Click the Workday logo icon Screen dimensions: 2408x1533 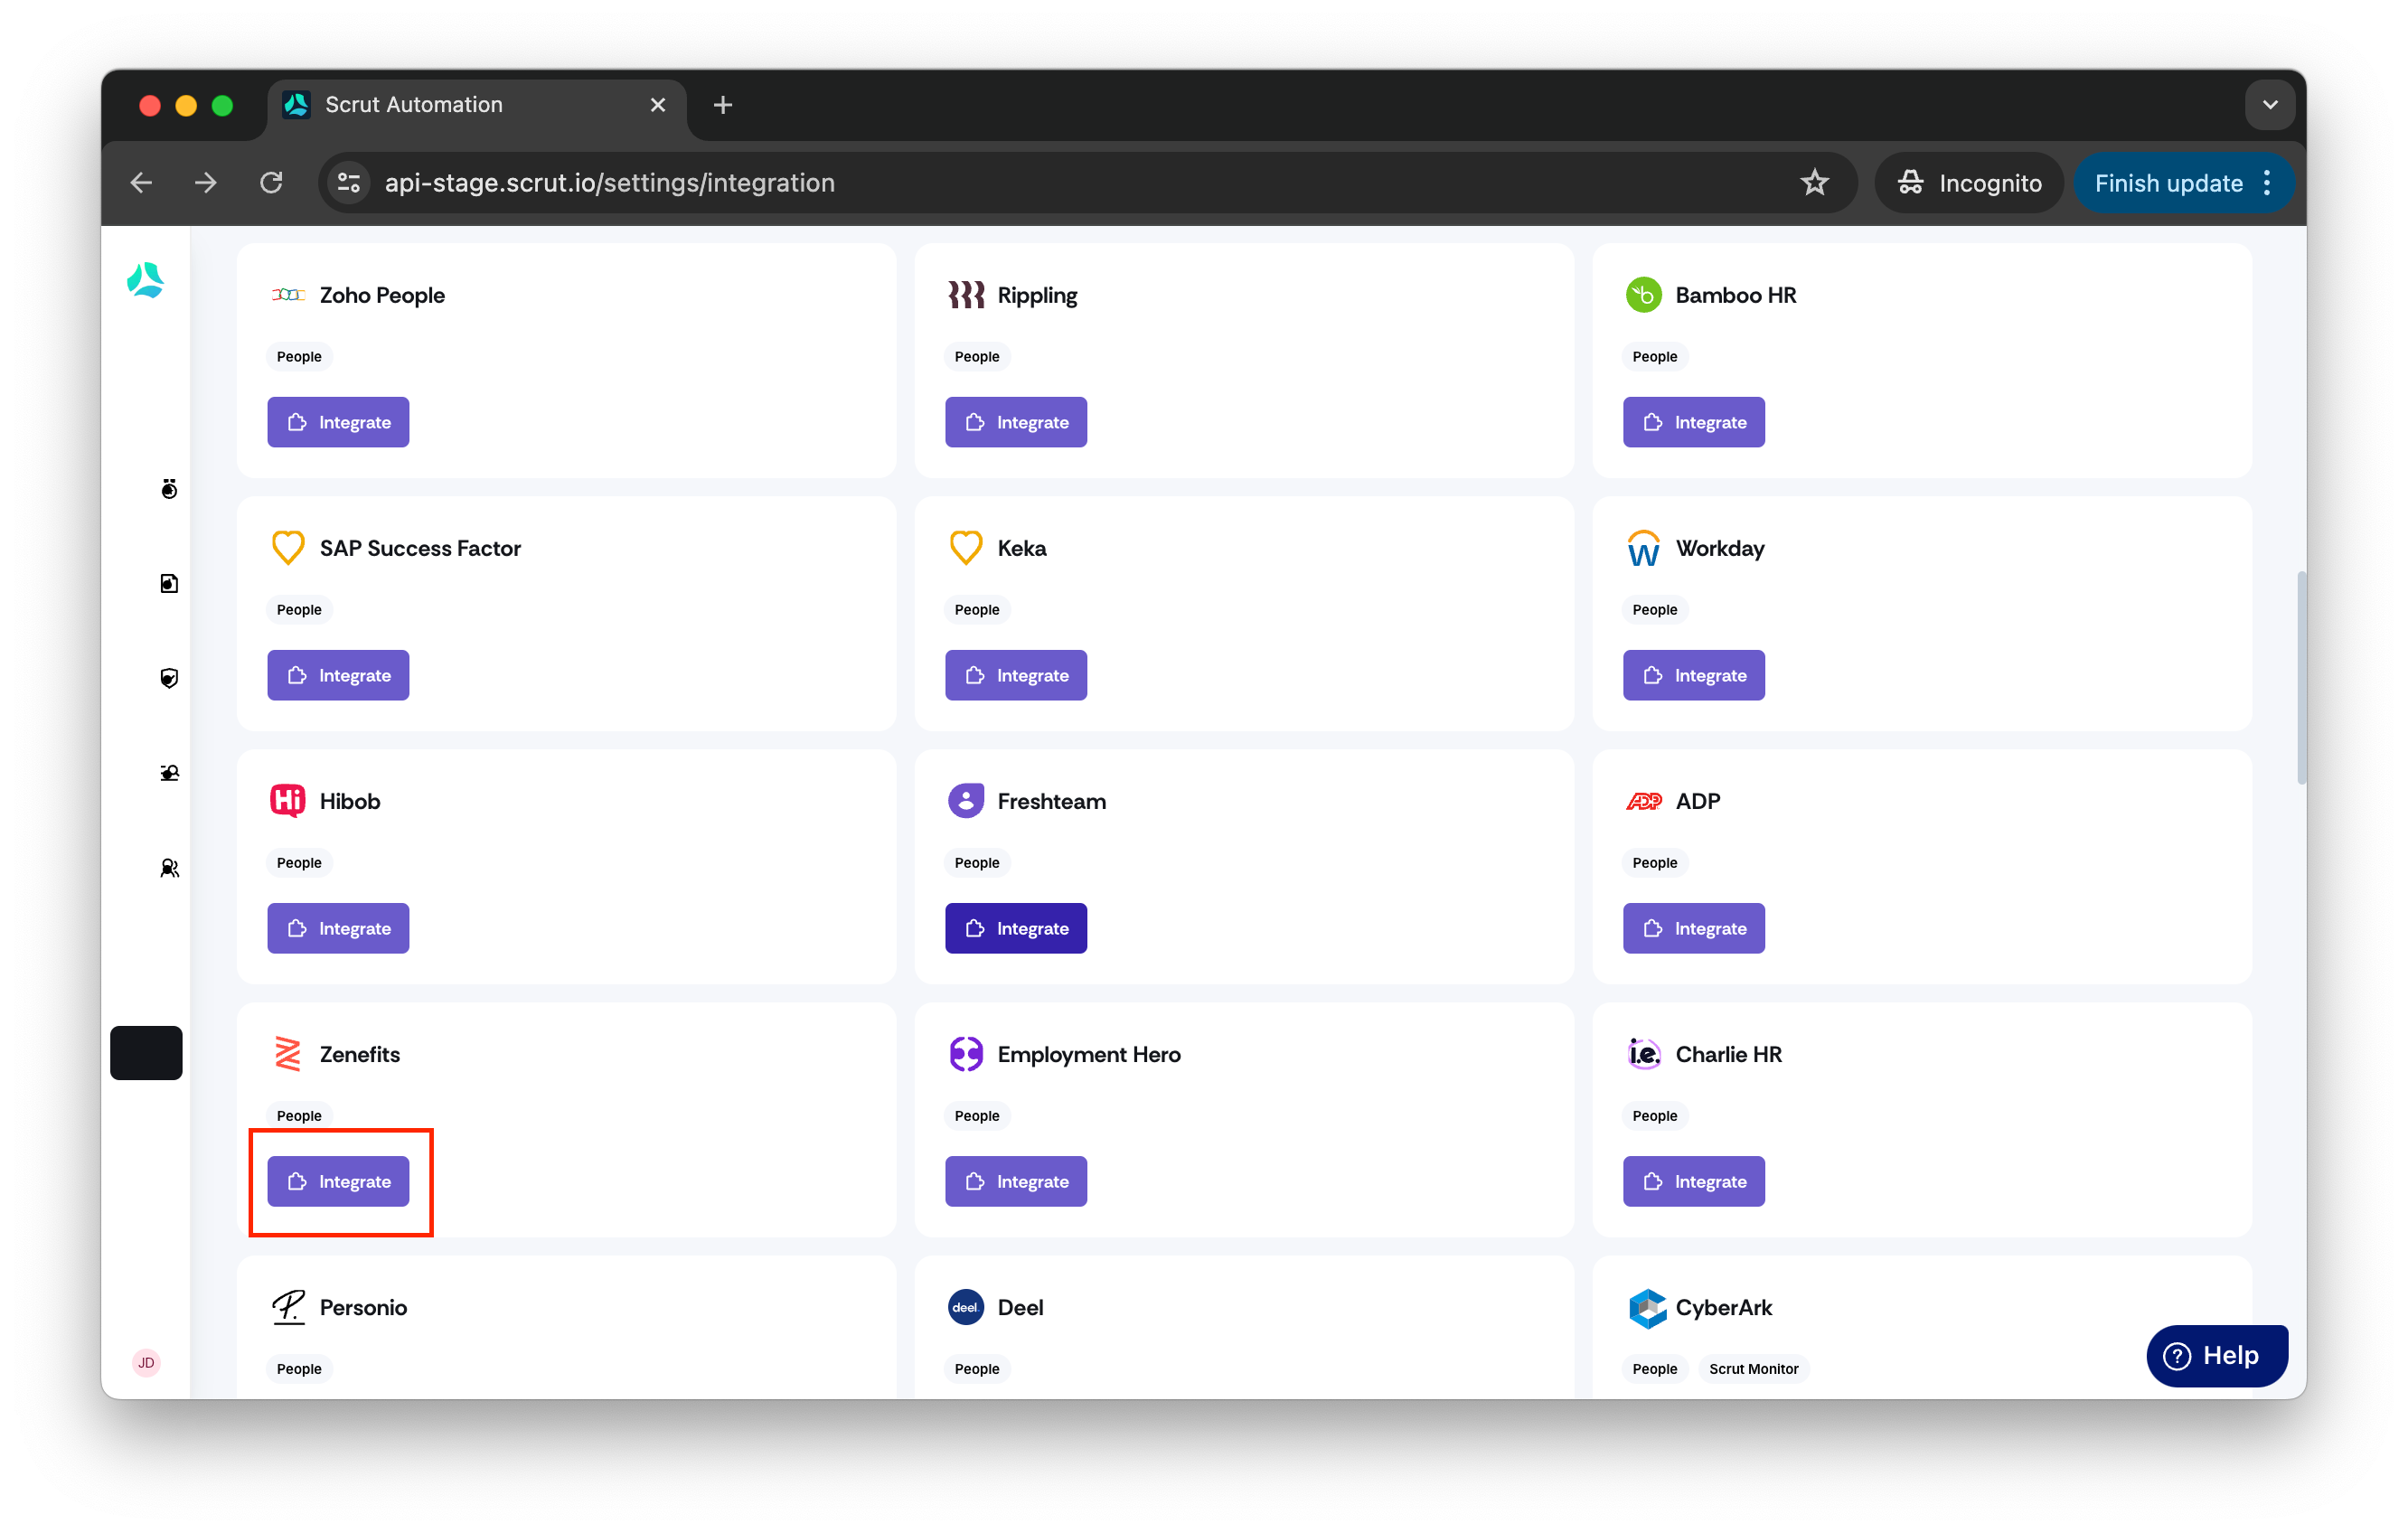click(1643, 548)
